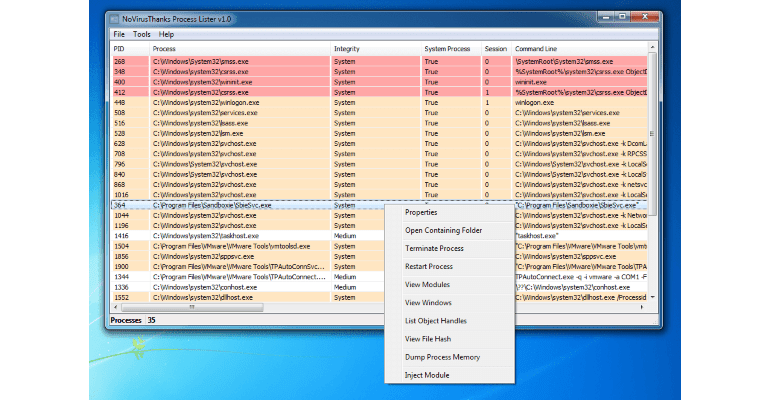
Task: Select View Modules entry
Action: tap(427, 285)
